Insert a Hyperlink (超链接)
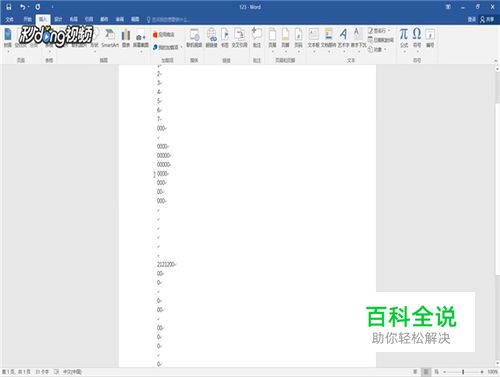500x377 pixels. click(x=211, y=38)
